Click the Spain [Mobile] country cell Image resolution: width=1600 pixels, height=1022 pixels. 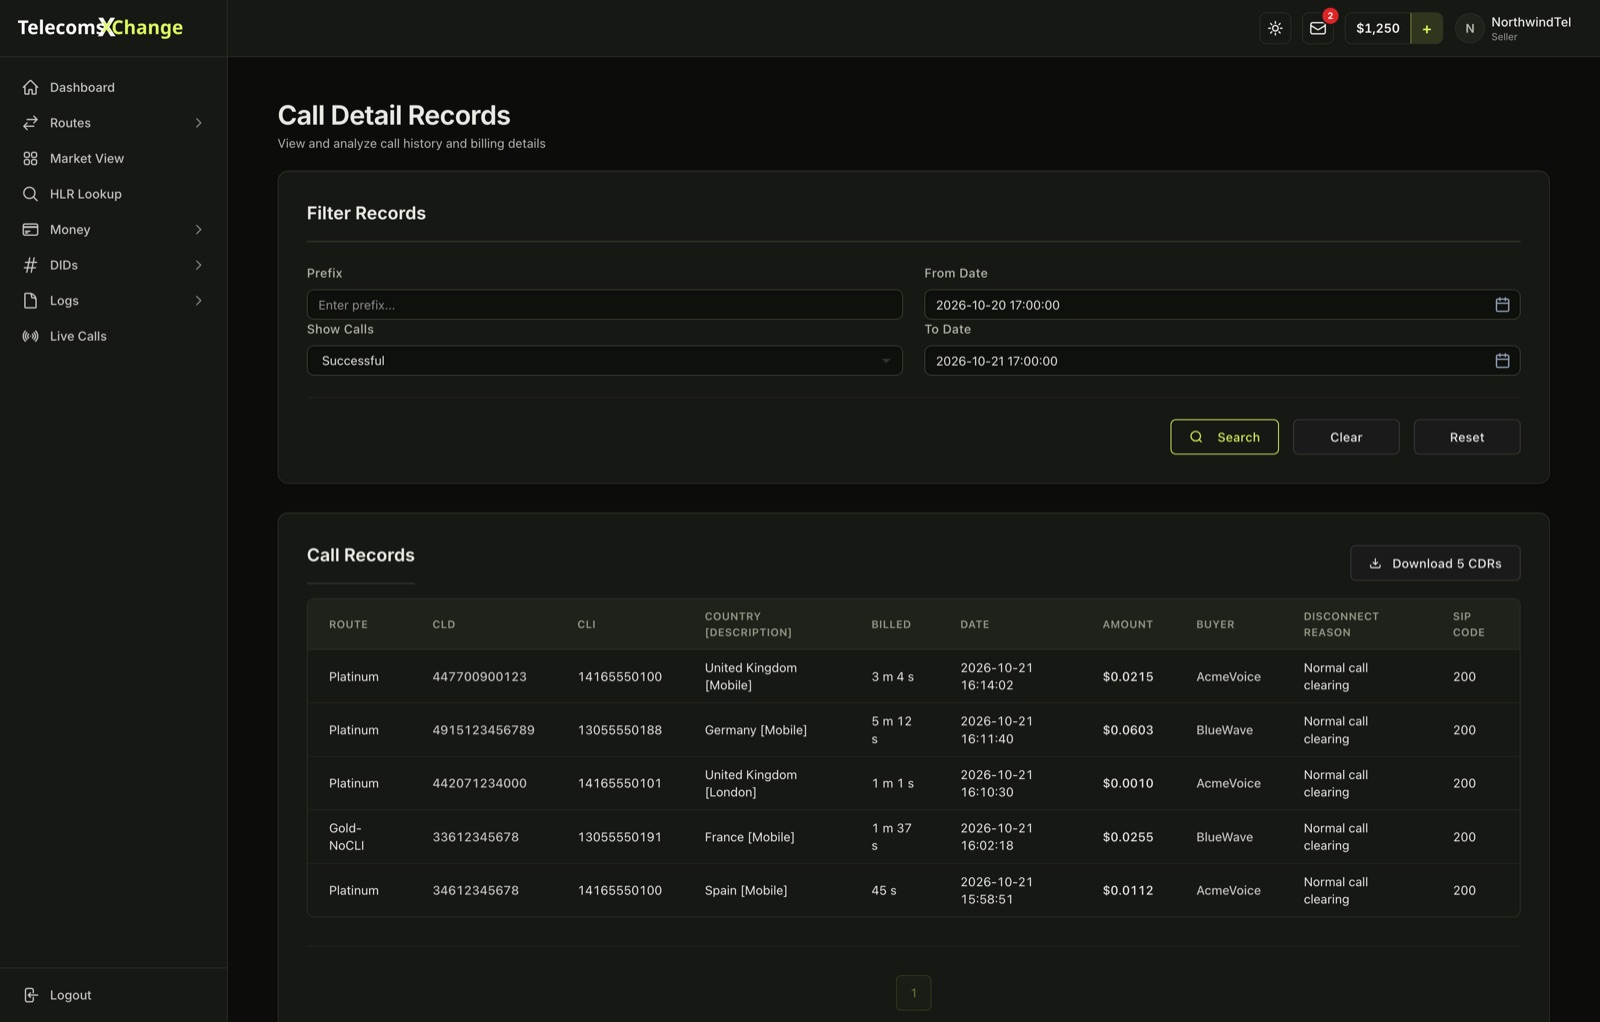pyautogui.click(x=746, y=890)
